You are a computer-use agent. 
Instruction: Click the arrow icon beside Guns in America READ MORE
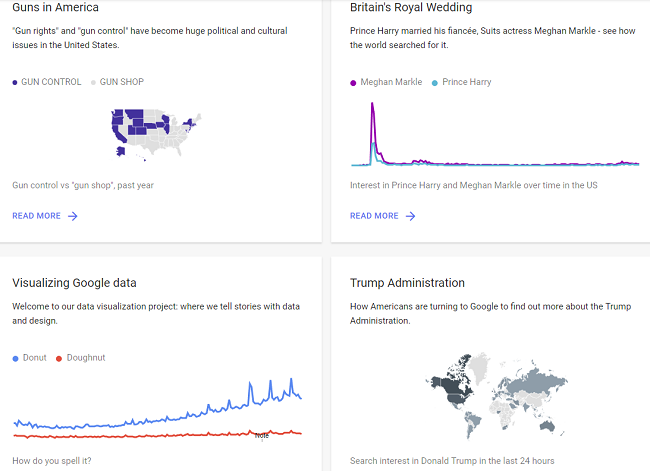pos(73,216)
